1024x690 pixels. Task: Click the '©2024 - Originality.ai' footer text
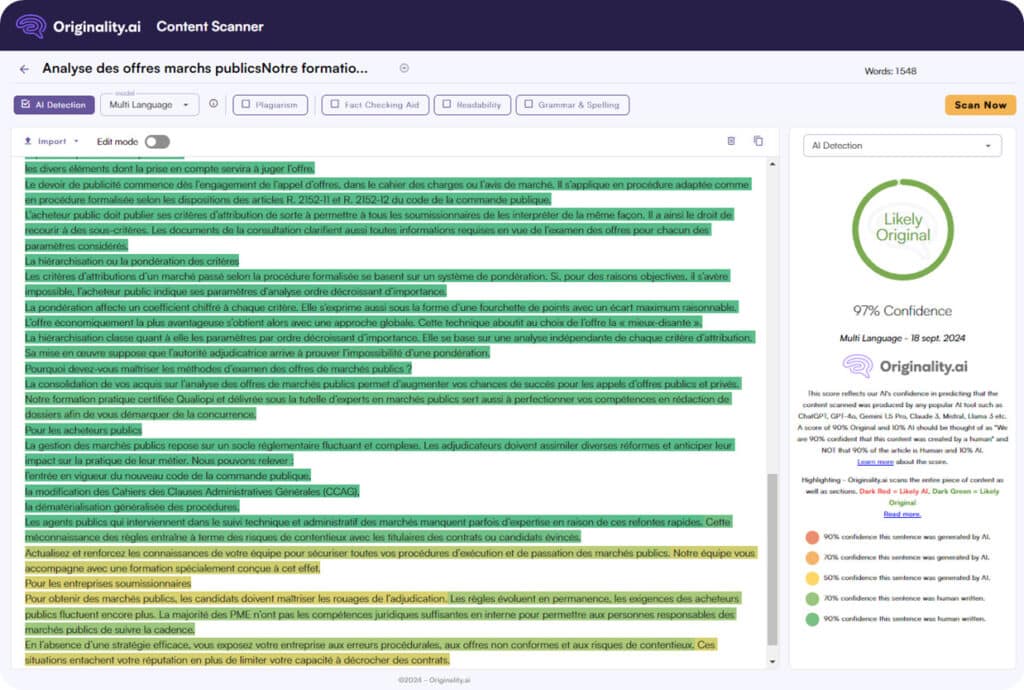pyautogui.click(x=434, y=680)
